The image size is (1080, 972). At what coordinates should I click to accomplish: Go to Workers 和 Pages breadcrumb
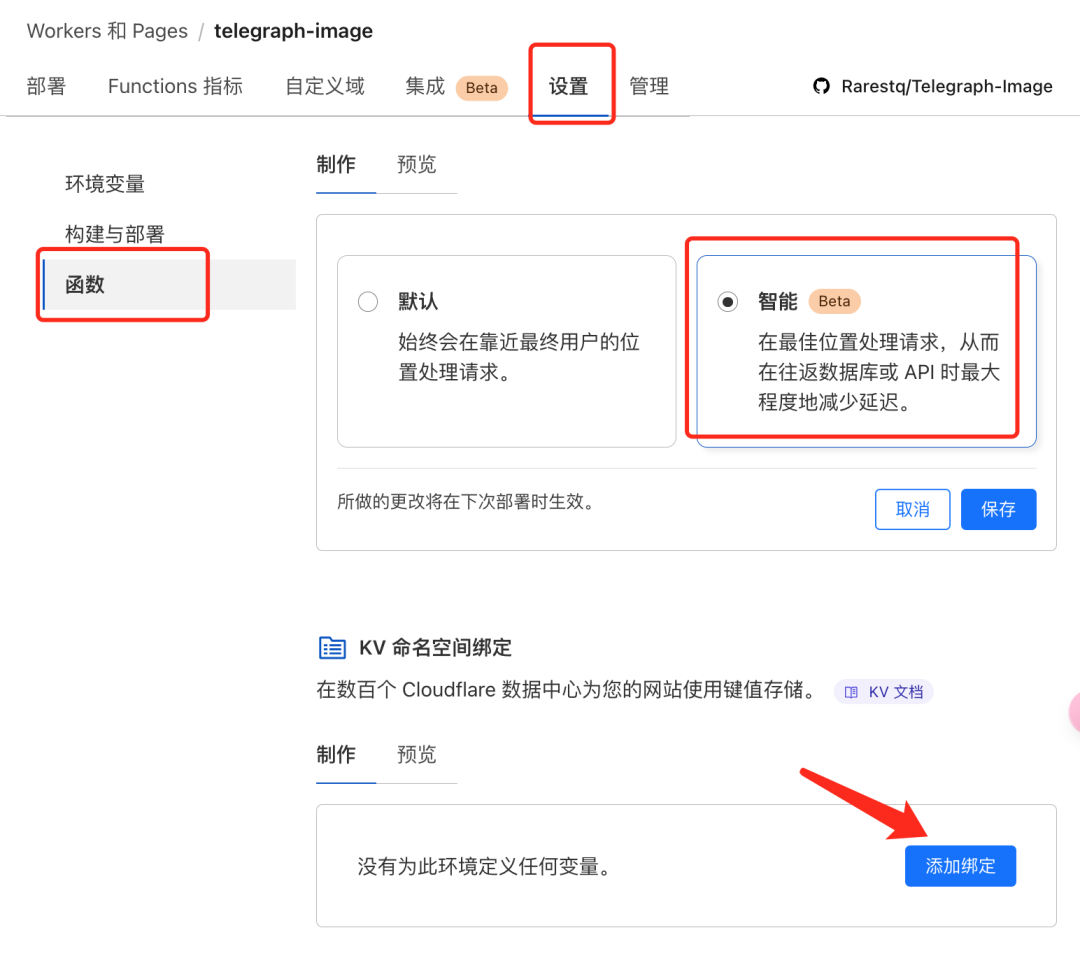[x=107, y=31]
